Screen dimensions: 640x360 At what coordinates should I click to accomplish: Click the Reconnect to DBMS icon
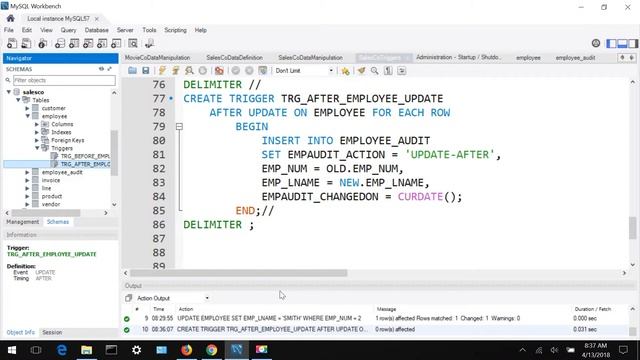pos(149,43)
